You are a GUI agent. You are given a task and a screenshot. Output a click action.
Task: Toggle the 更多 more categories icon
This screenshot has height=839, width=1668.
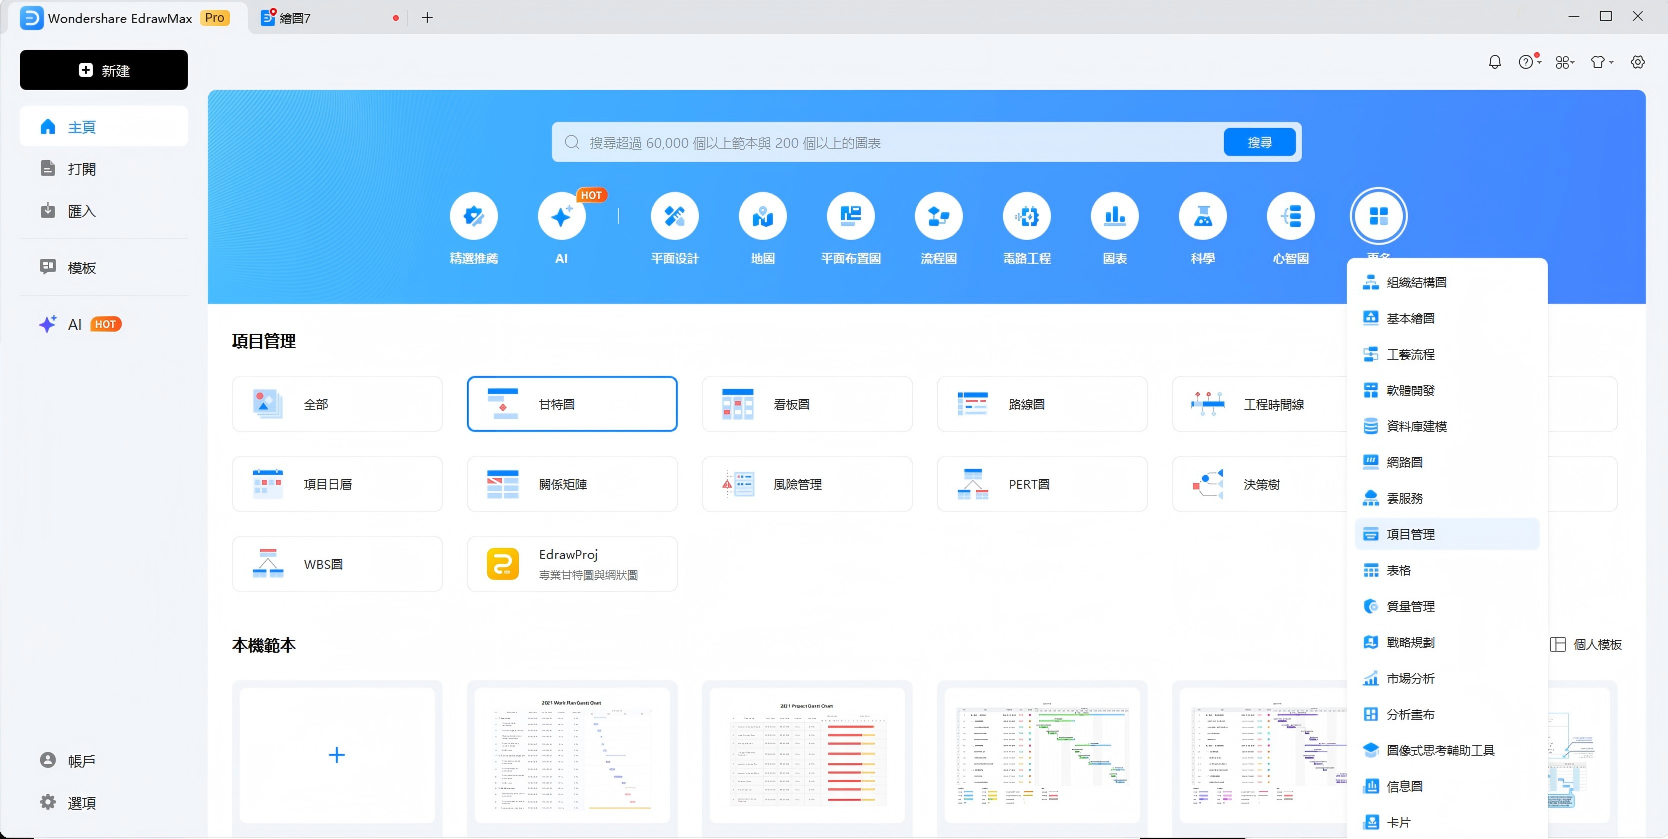(1379, 216)
